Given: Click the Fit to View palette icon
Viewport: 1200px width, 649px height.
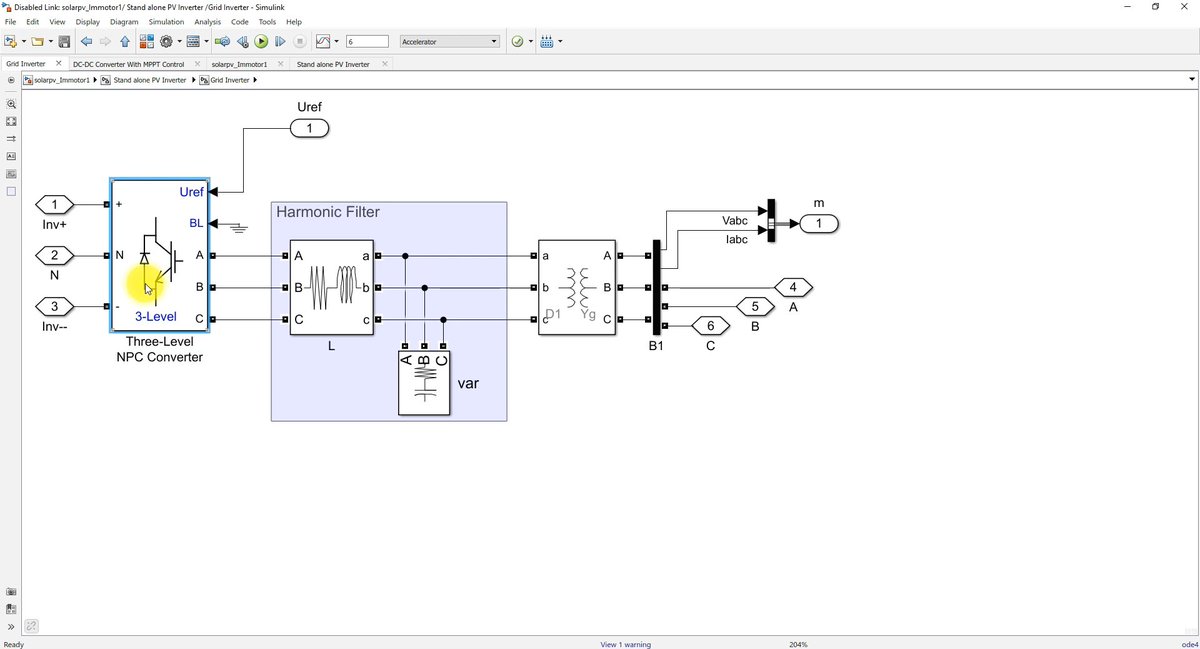Looking at the screenshot, I should (11, 121).
